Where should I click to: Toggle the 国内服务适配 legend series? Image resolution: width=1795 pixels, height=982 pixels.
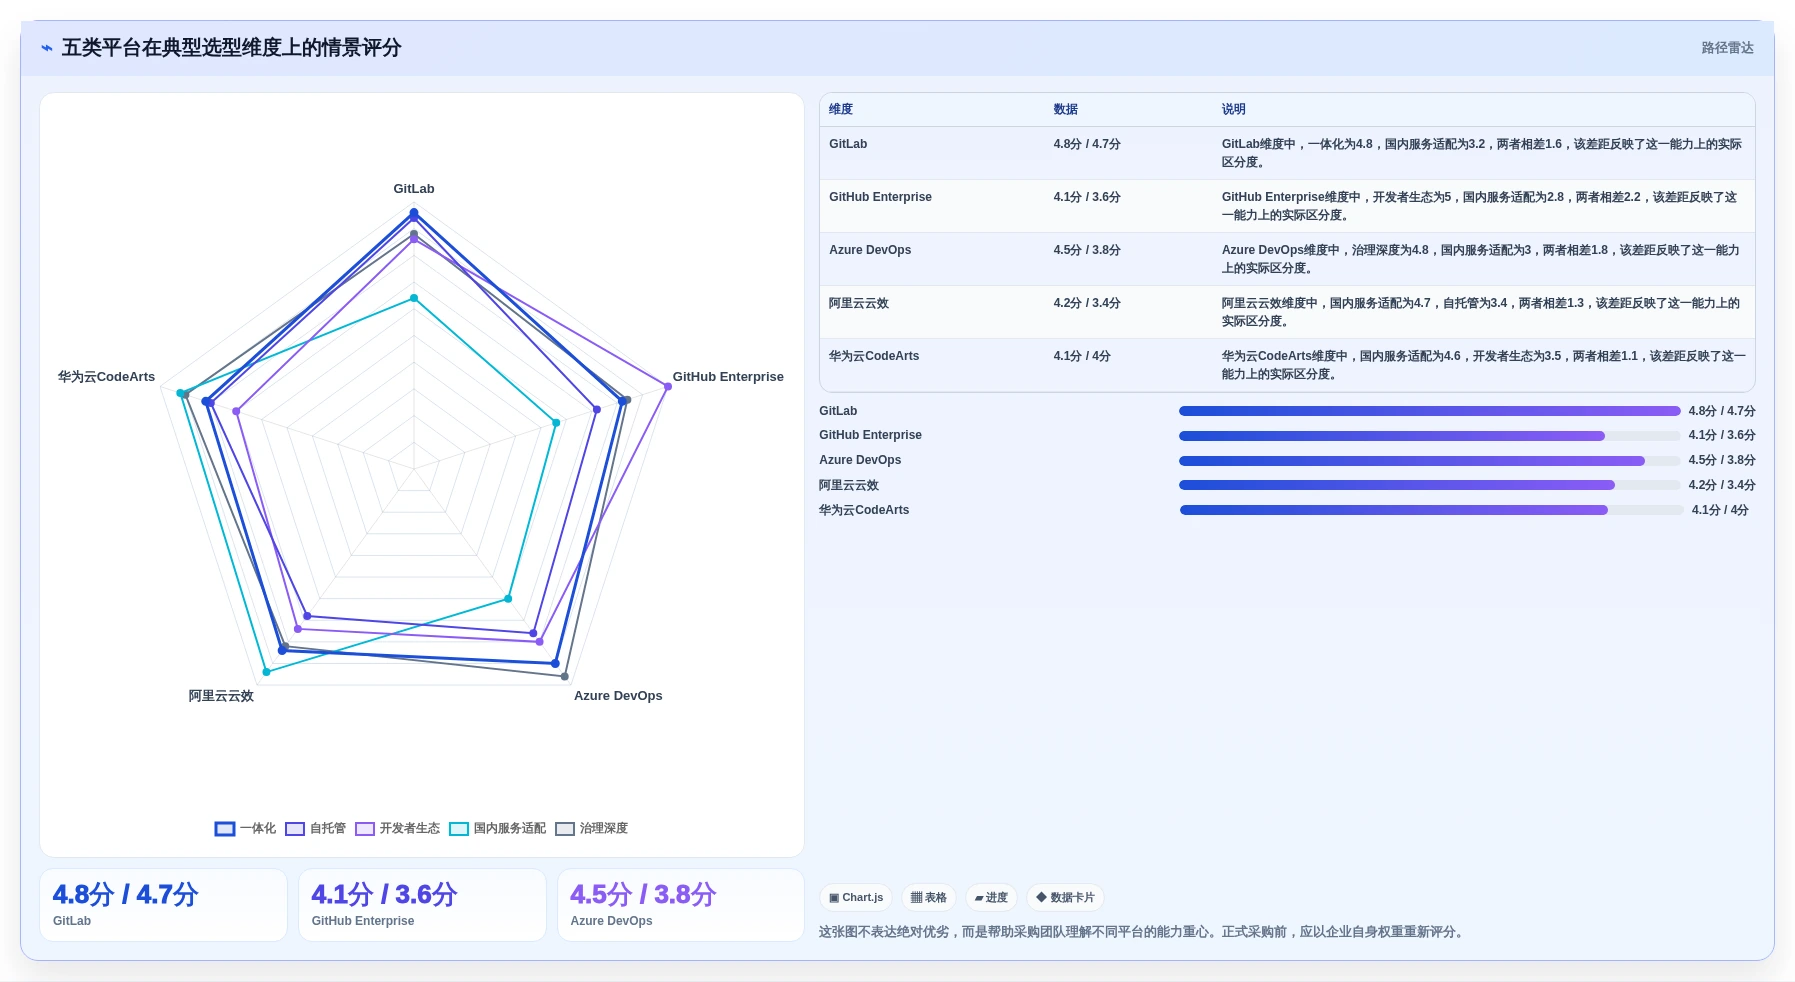[497, 828]
